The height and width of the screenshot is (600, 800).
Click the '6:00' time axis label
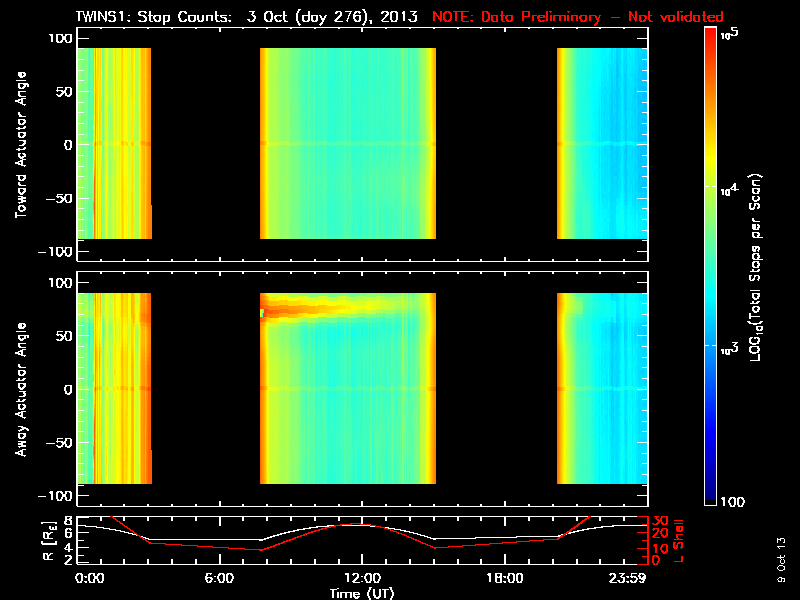219,578
